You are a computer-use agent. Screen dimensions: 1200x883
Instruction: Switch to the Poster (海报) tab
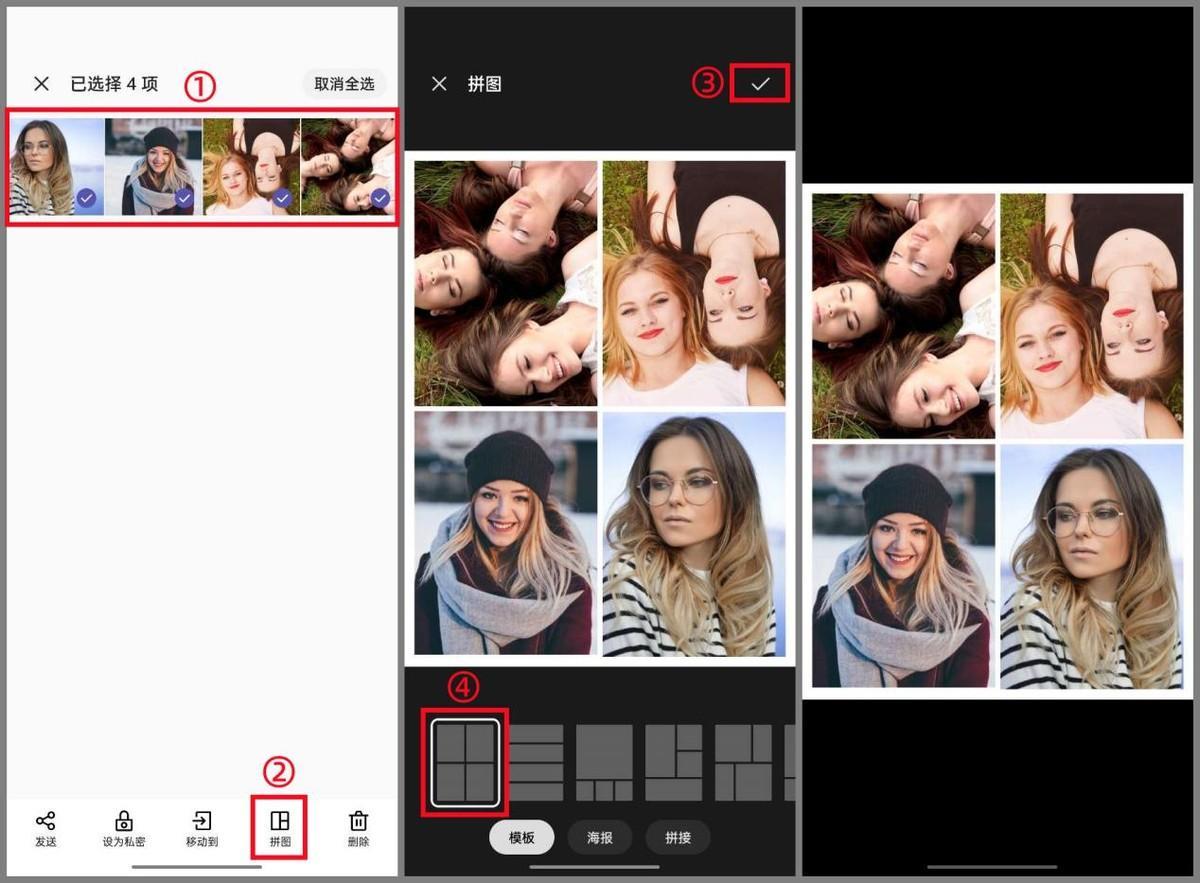click(x=600, y=837)
